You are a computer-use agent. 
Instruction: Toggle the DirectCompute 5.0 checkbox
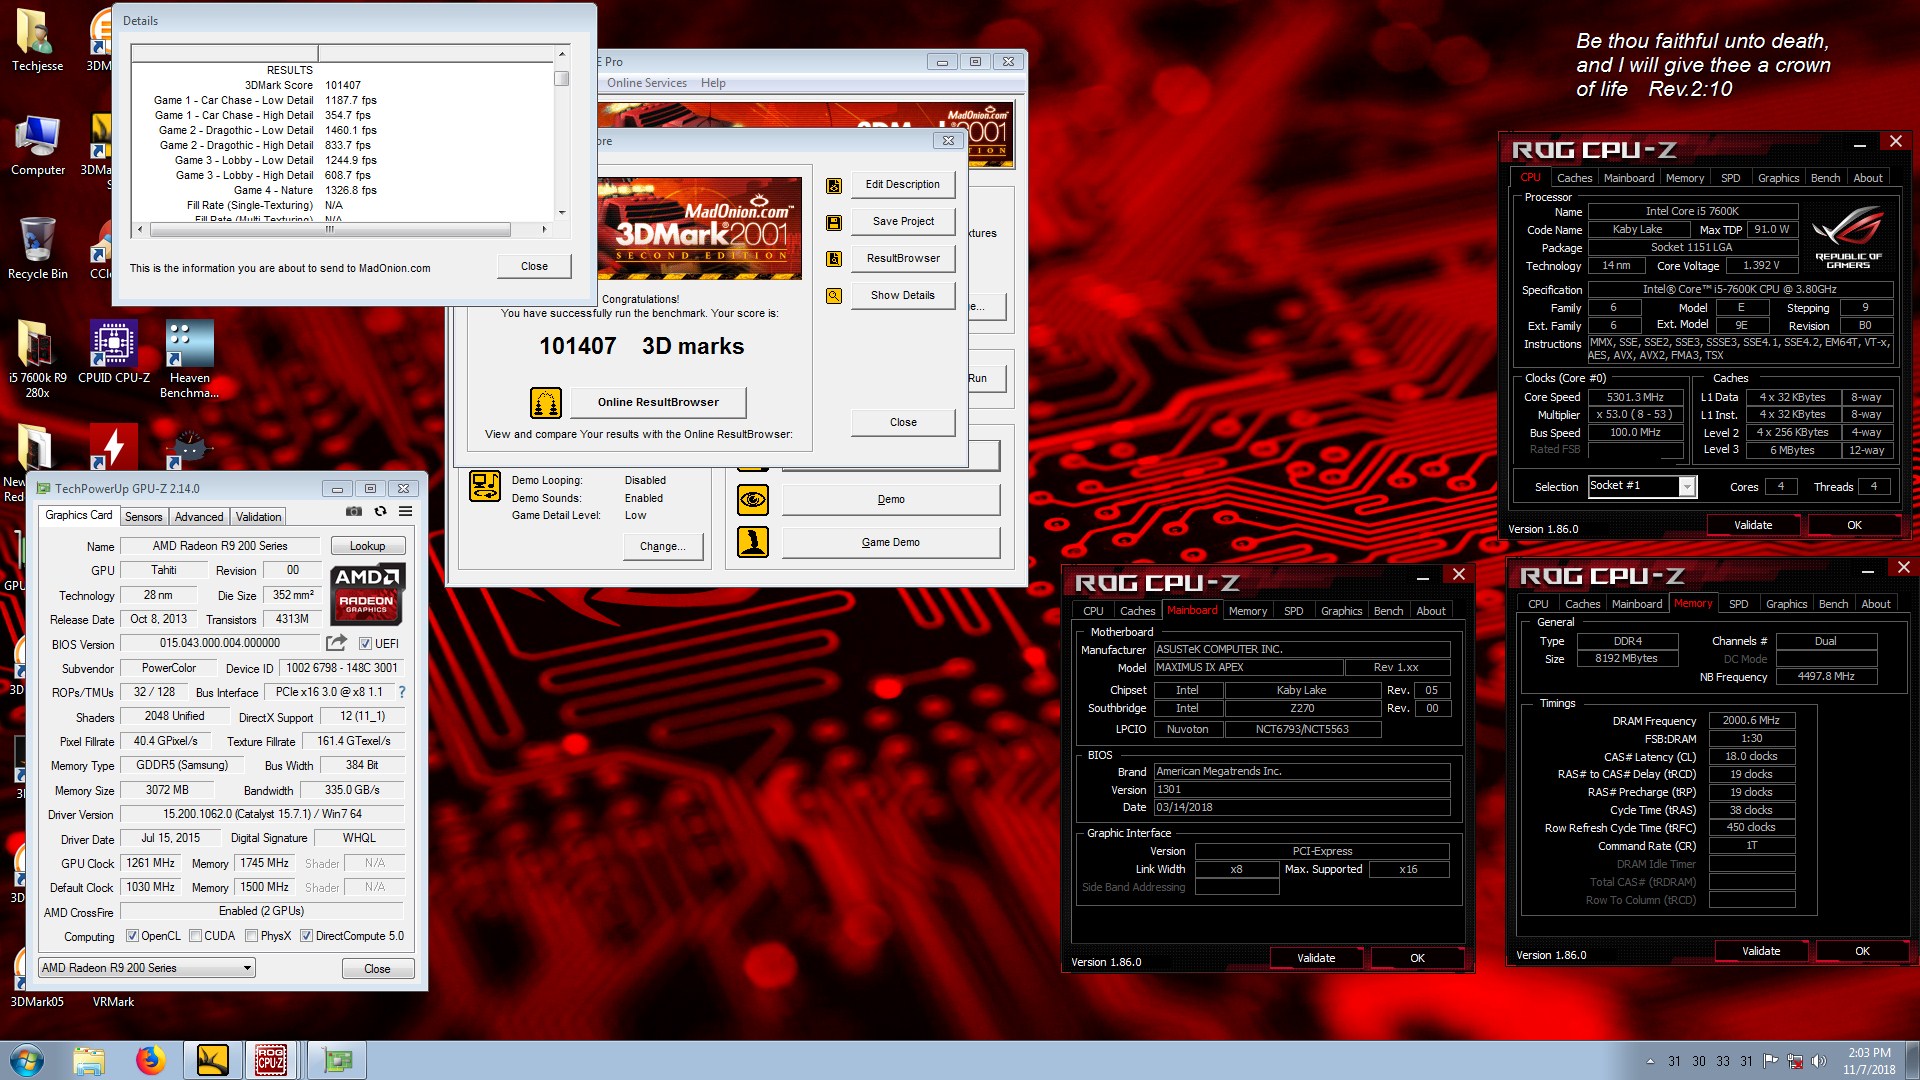(x=307, y=936)
